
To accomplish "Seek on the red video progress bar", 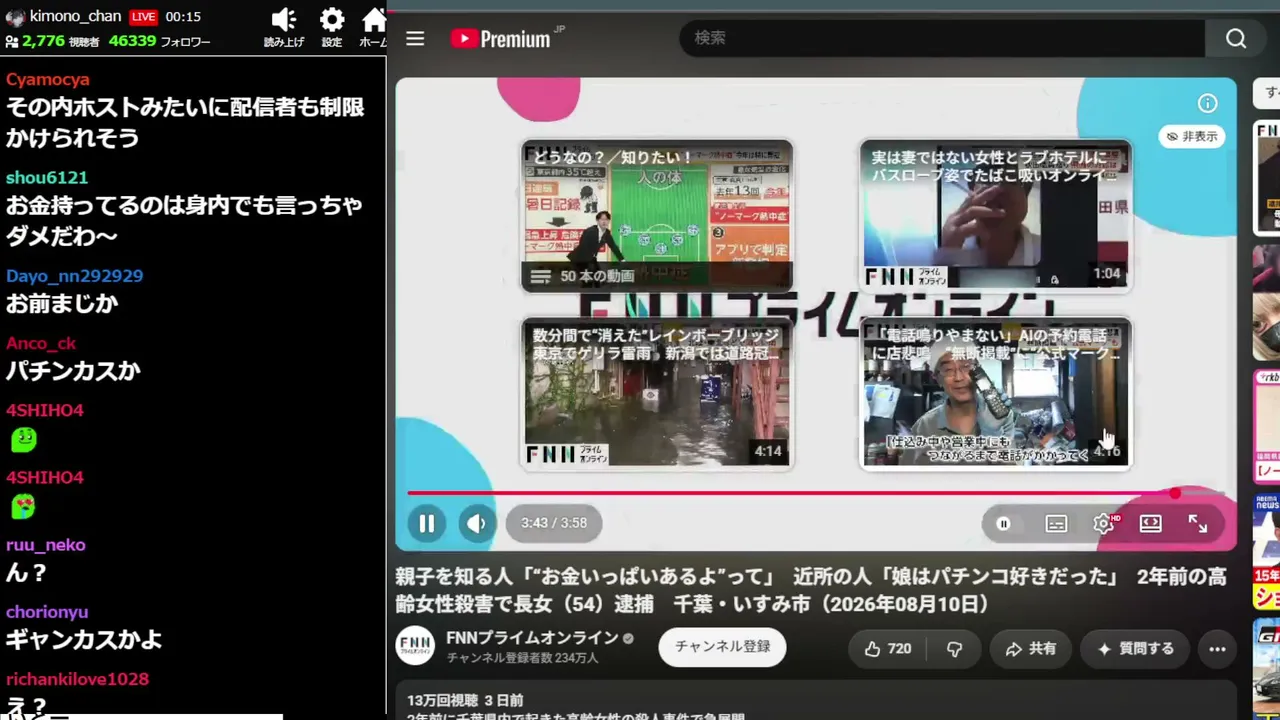I will 816,493.
